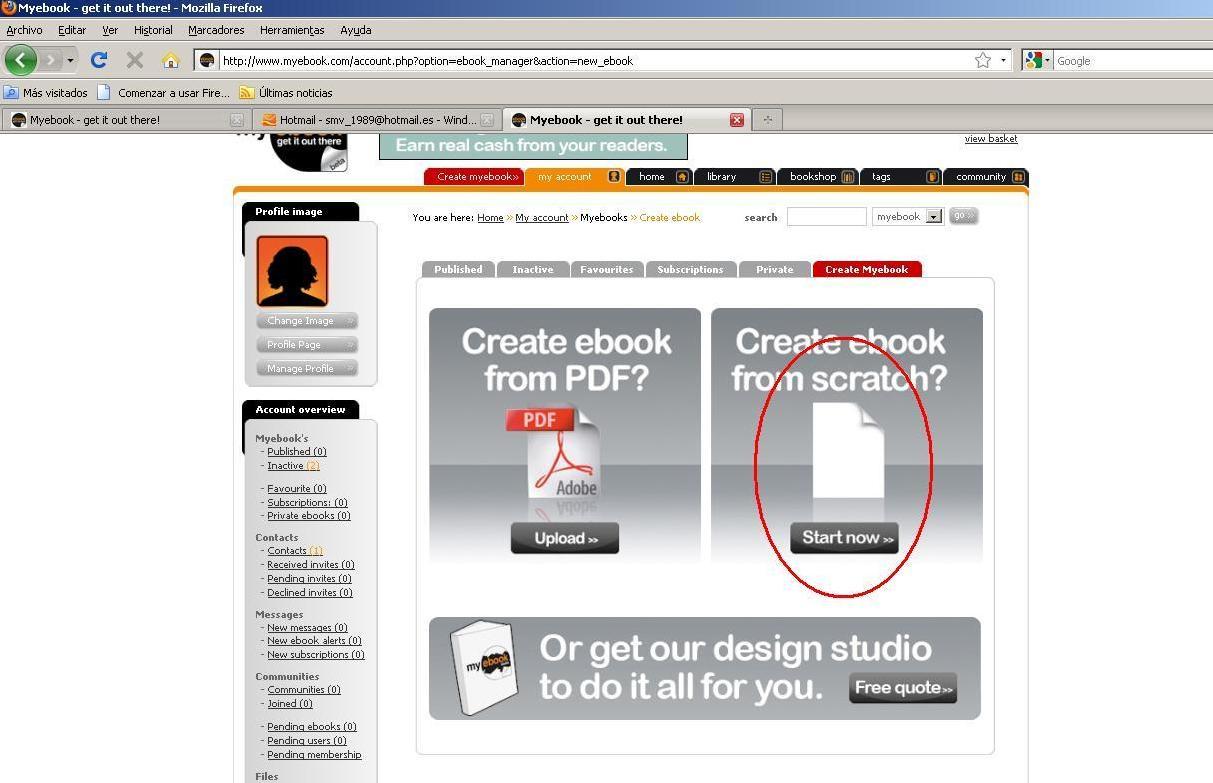Click the URL address field
The image size is (1213, 783).
[x=595, y=60]
